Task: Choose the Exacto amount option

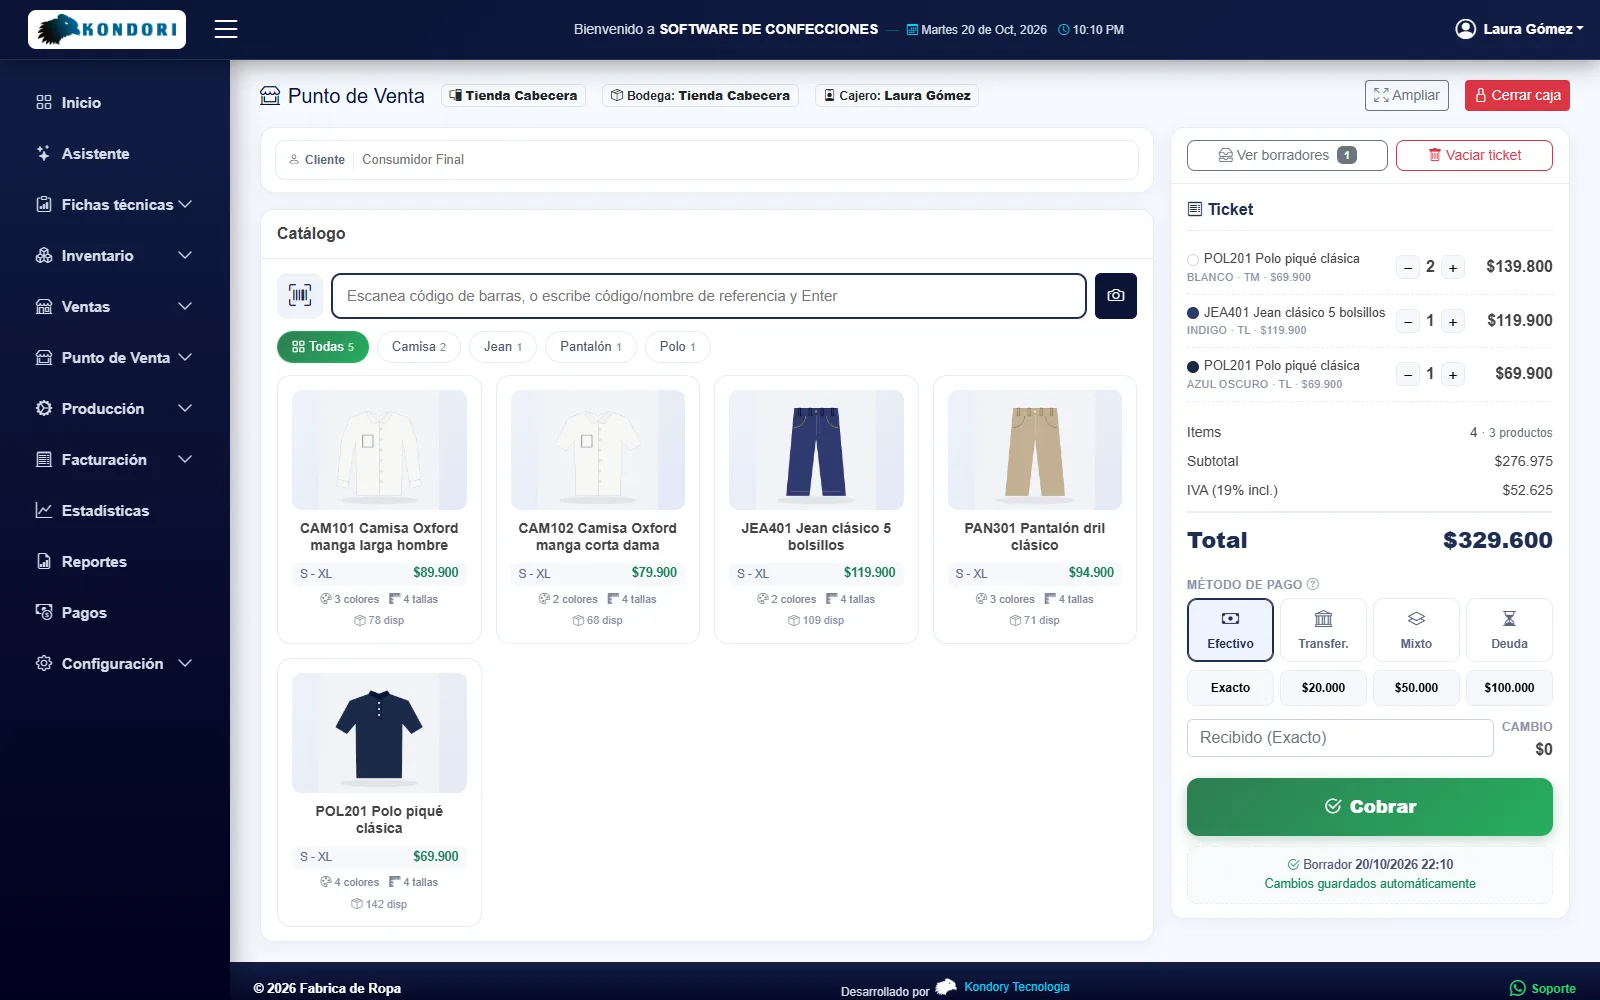Action: click(x=1230, y=688)
